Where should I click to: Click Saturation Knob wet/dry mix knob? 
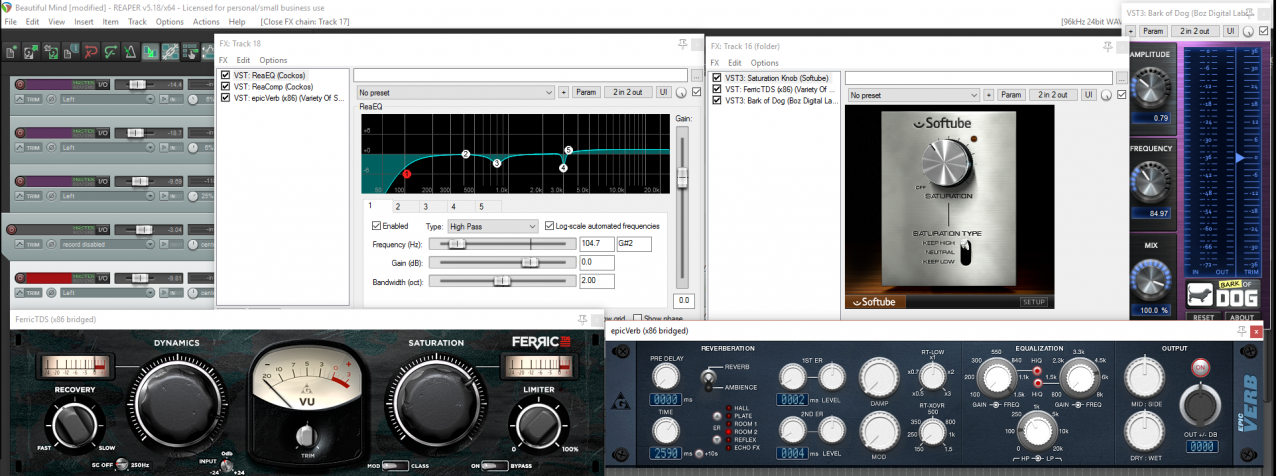[x=1104, y=94]
